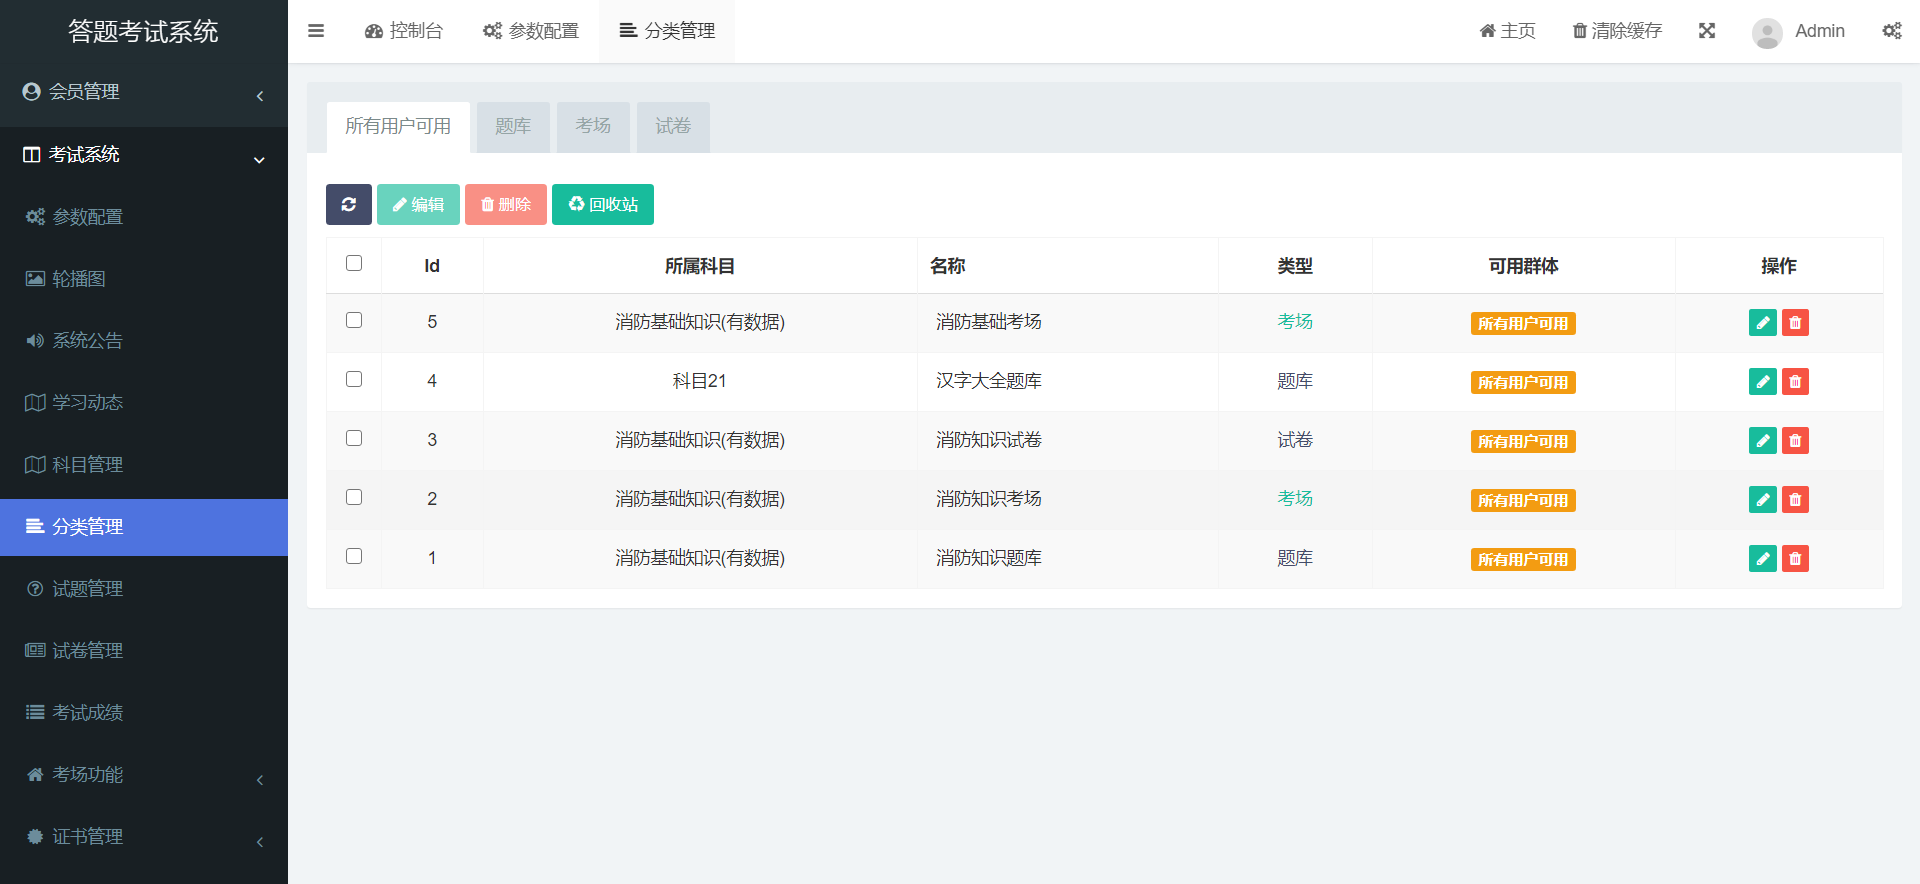Click 试卷 type text in row 3
Image resolution: width=1920 pixels, height=884 pixels.
(x=1295, y=440)
